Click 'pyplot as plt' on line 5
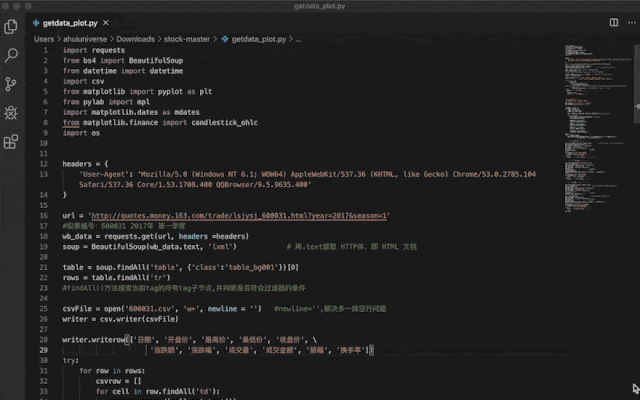This screenshot has width=640, height=400. 185,91
